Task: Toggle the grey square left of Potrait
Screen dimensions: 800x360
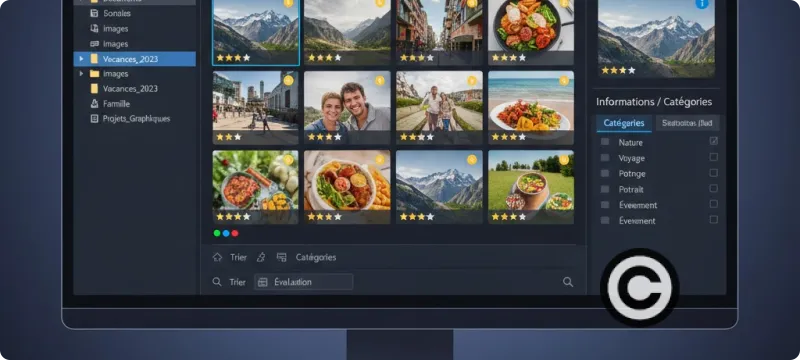Action: coord(605,189)
